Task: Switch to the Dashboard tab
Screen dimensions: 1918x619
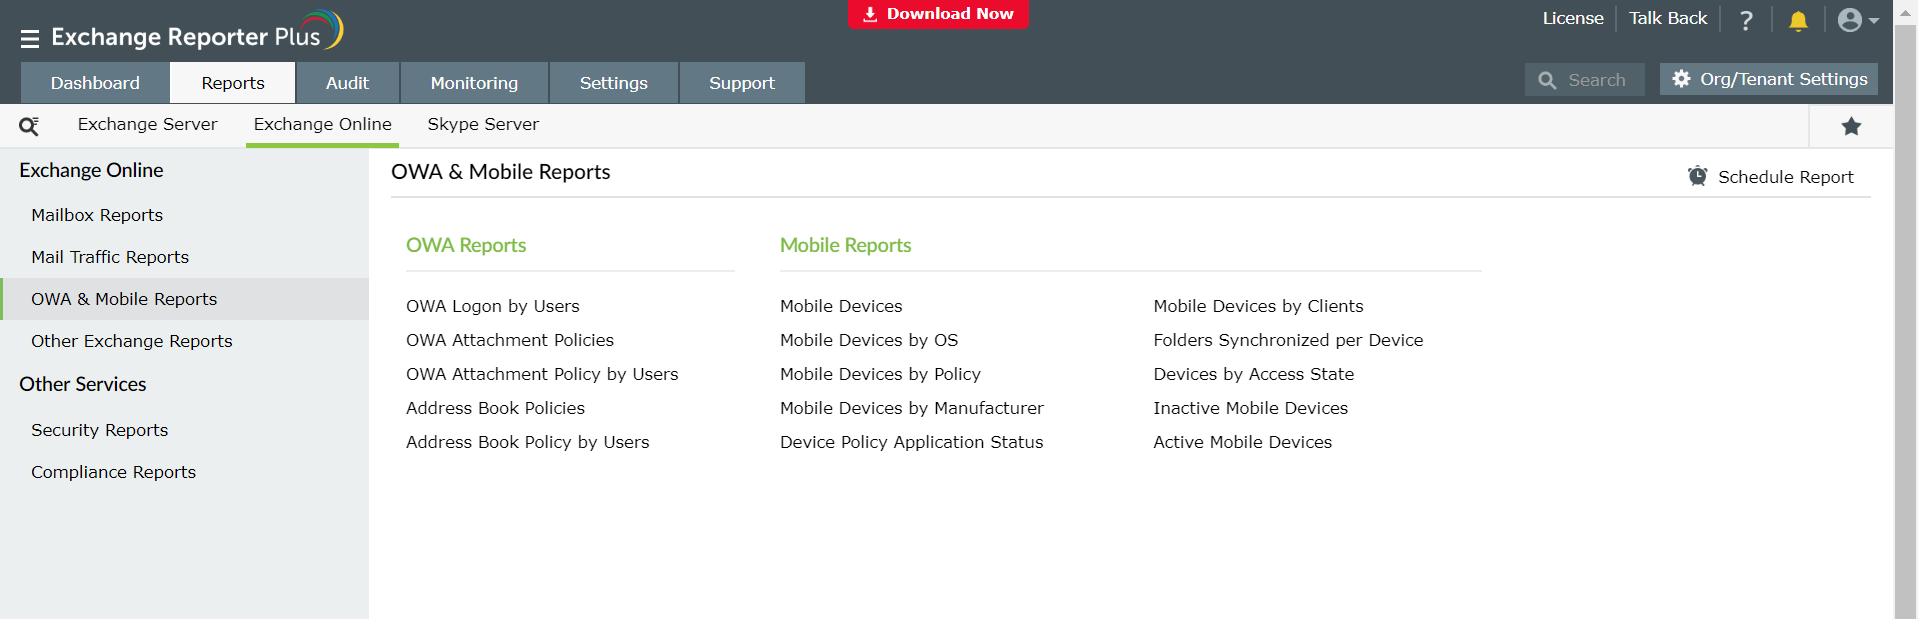Action: click(95, 83)
